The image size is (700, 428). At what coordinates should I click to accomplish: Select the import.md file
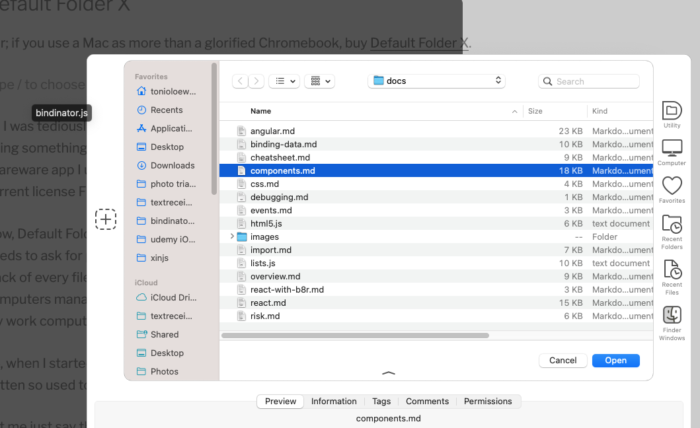pos(436,250)
